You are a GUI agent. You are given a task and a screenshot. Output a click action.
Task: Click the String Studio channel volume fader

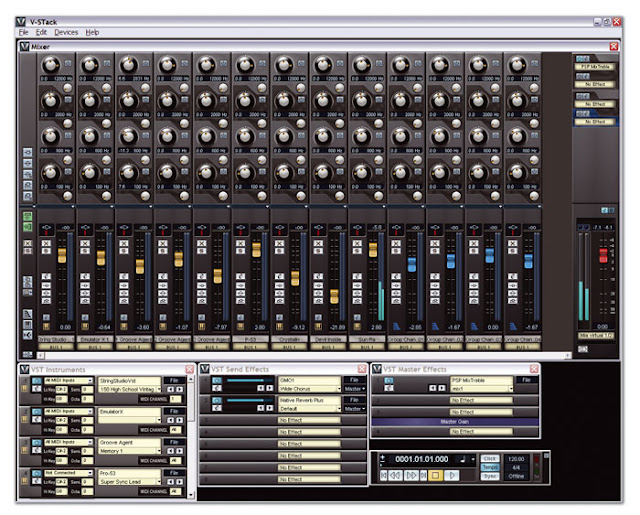pyautogui.click(x=62, y=255)
